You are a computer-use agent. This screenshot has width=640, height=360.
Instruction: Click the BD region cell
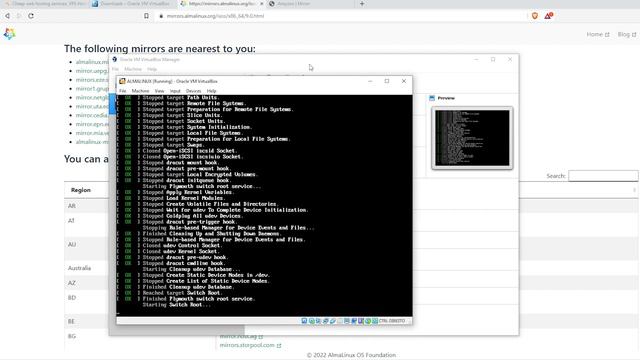(x=72, y=298)
